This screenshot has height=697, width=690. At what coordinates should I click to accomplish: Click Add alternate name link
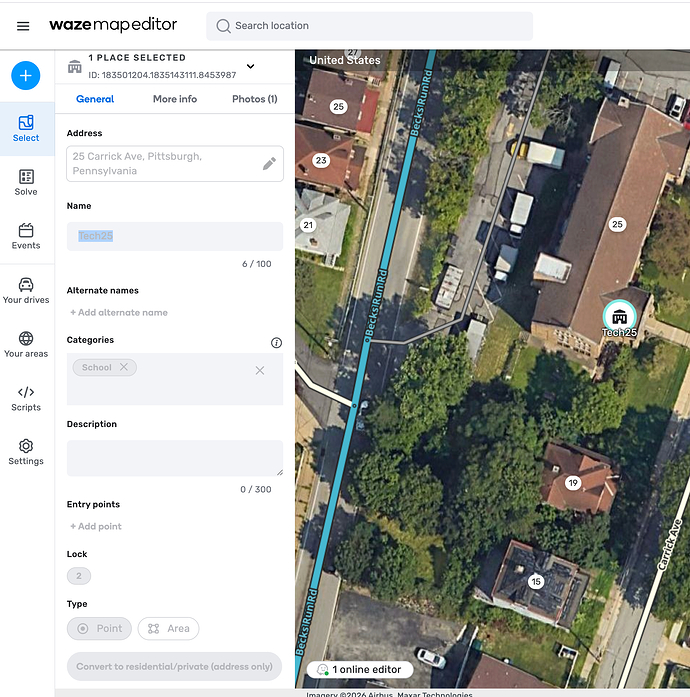119,313
